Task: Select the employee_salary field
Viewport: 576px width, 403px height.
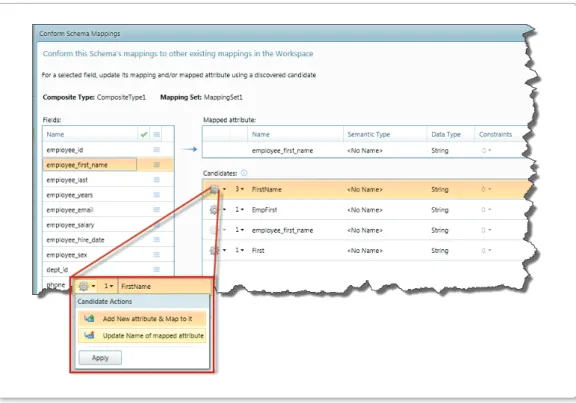Action: (70, 225)
